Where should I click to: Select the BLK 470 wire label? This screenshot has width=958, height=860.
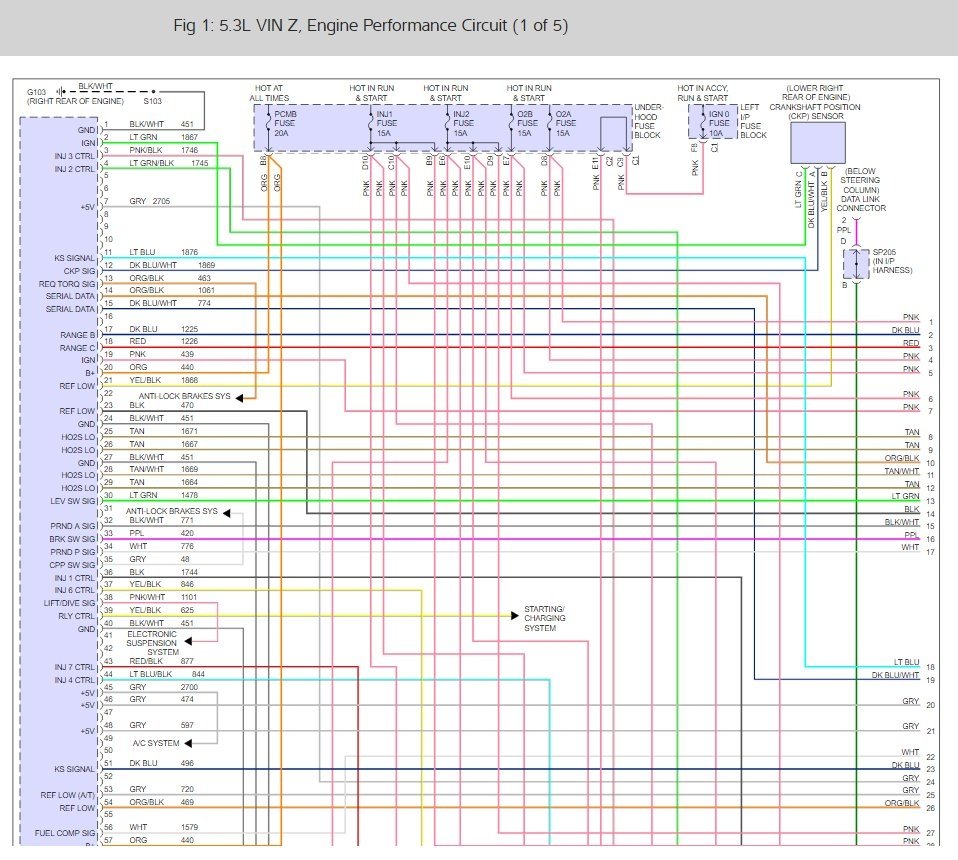pyautogui.click(x=161, y=405)
